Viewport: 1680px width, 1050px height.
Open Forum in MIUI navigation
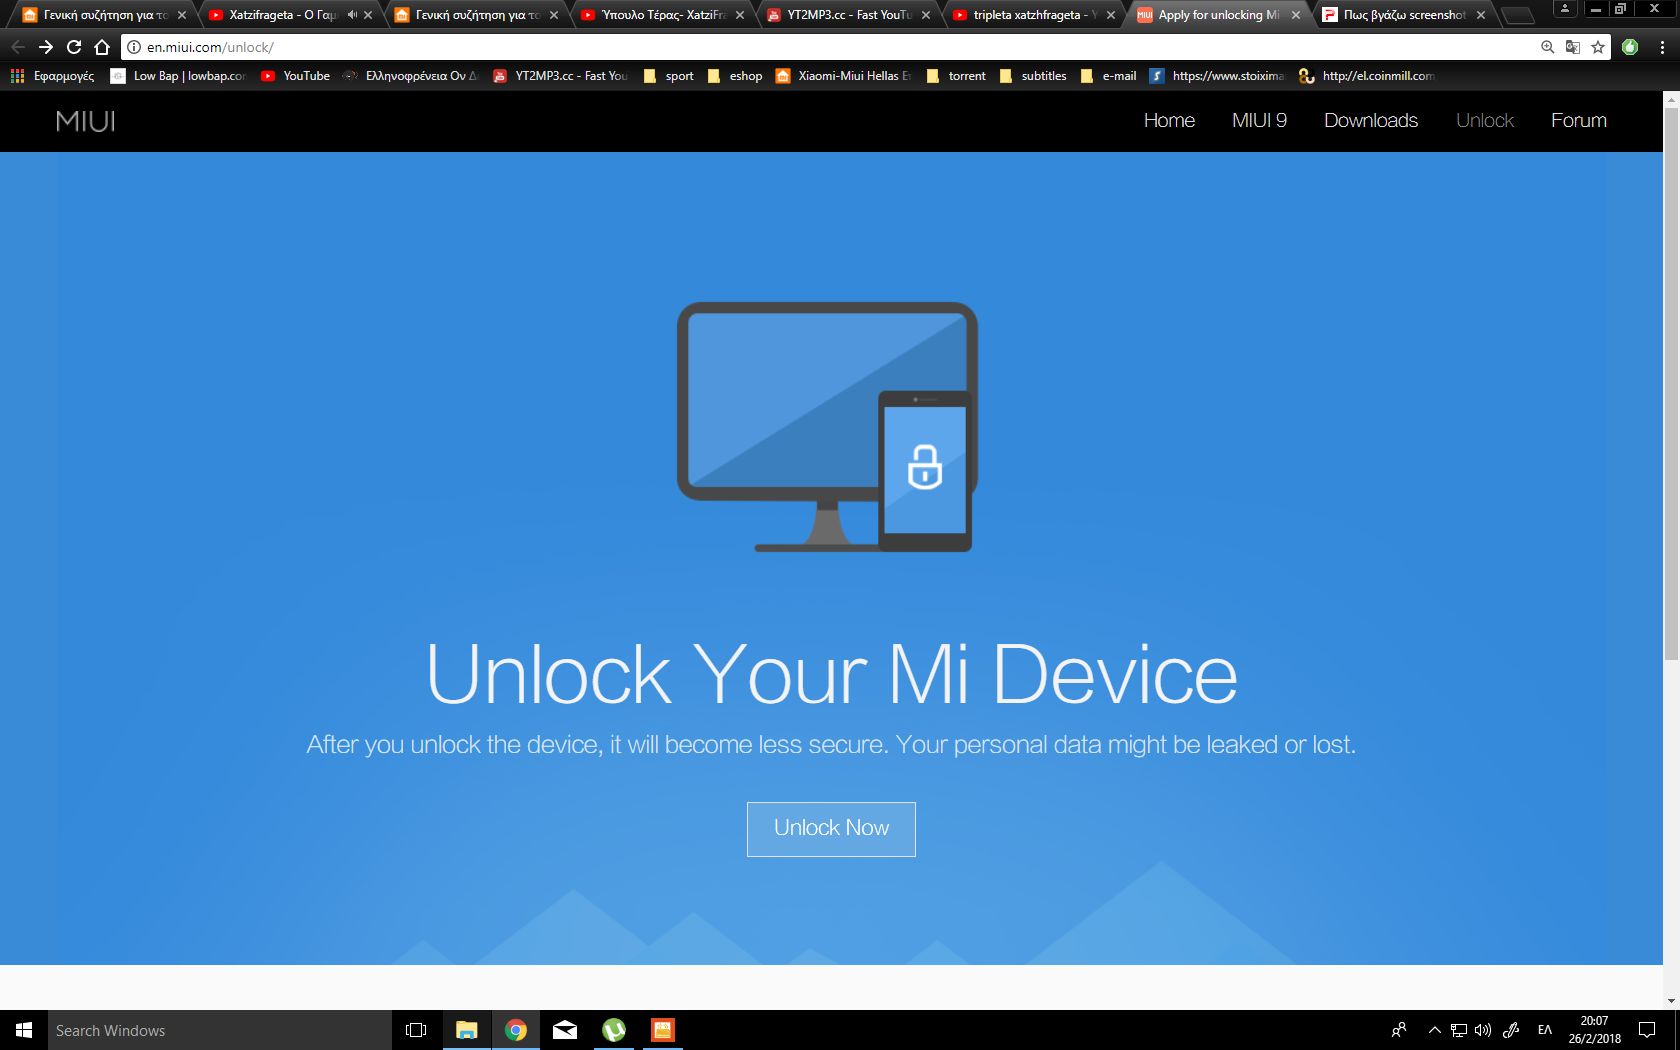1579,120
